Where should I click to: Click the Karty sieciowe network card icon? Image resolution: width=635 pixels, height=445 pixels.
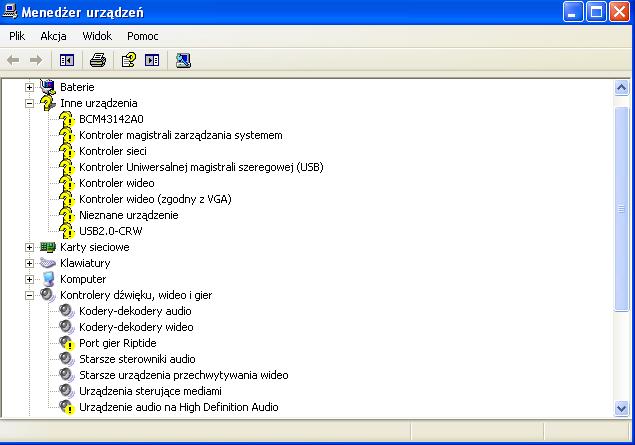pyautogui.click(x=48, y=247)
